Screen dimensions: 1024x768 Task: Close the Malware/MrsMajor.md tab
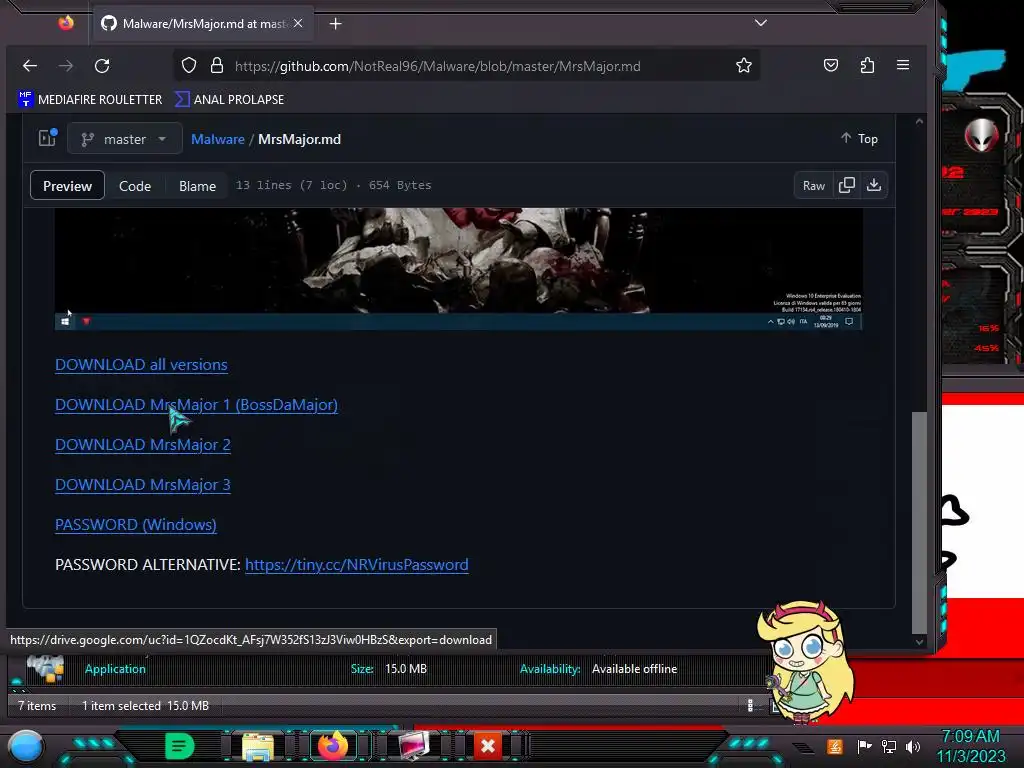[x=298, y=24]
